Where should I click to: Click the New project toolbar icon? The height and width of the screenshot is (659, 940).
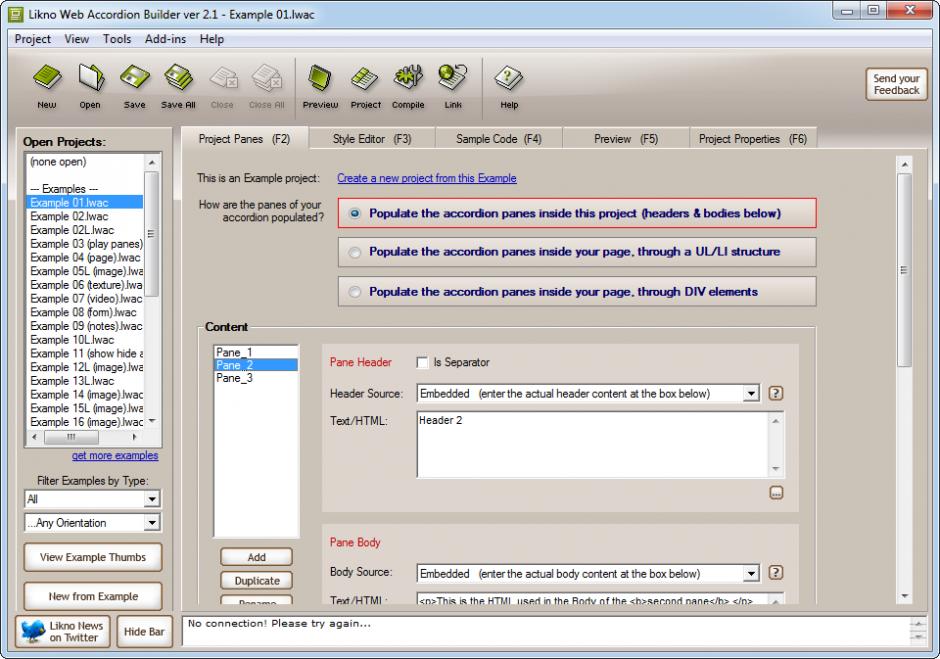coord(47,79)
